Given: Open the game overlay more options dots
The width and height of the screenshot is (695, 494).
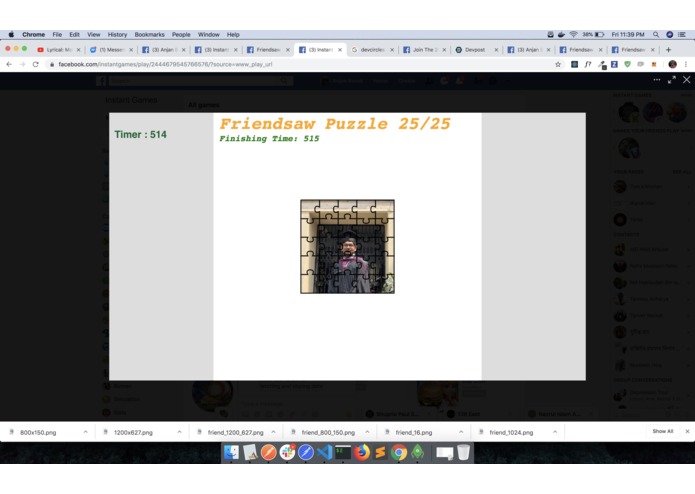Looking at the screenshot, I should [656, 80].
